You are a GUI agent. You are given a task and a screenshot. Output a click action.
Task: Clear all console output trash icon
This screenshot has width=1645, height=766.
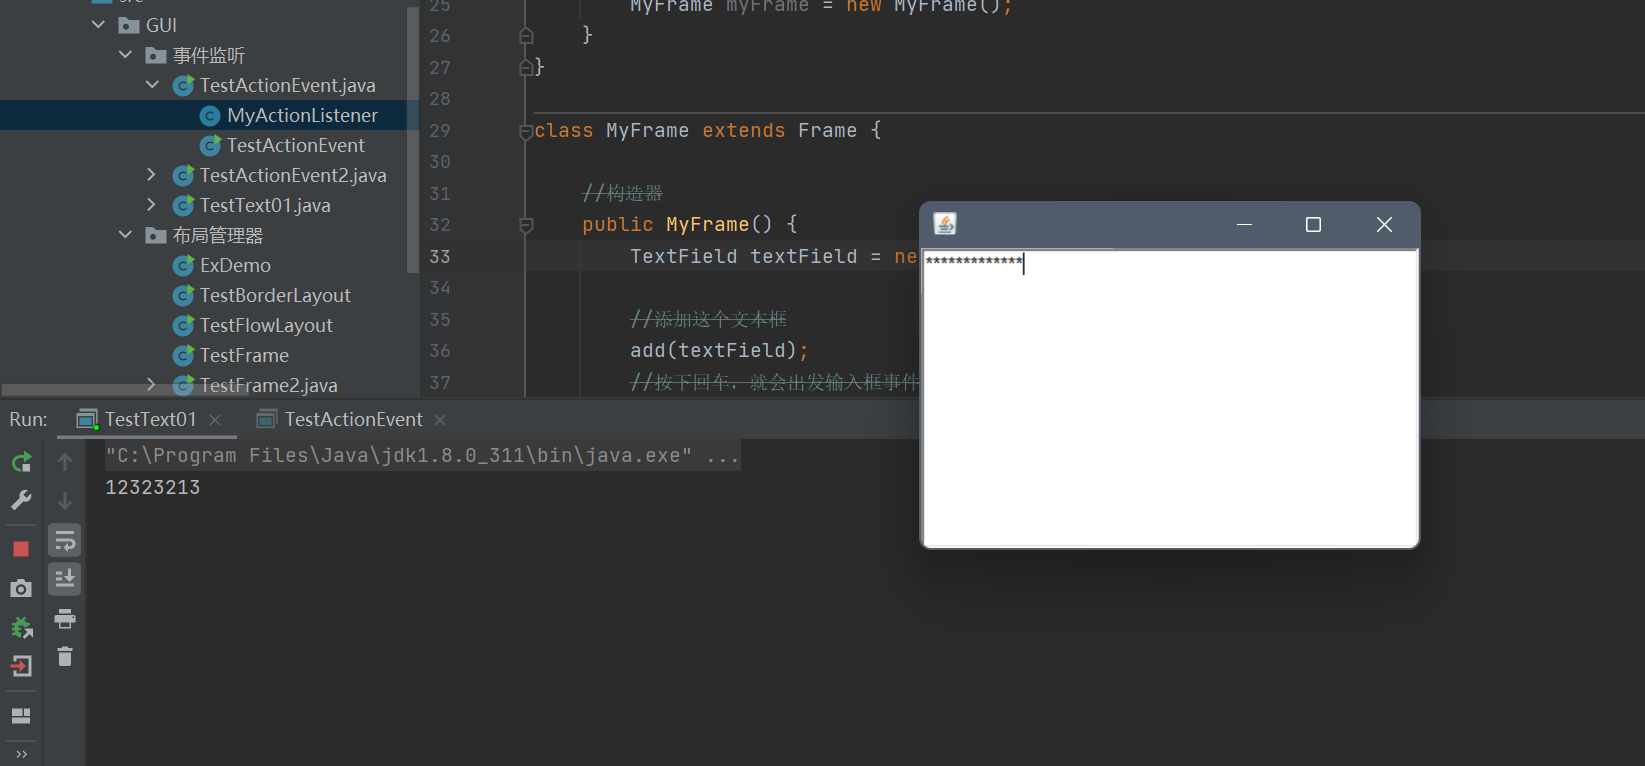[x=65, y=657]
